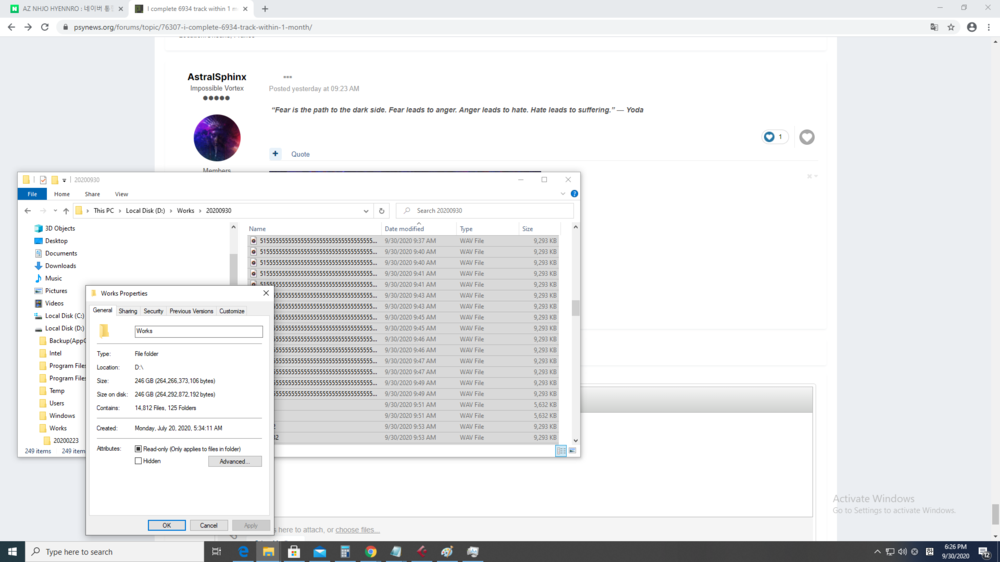
Task: Click the Advanced... button
Action: point(235,462)
